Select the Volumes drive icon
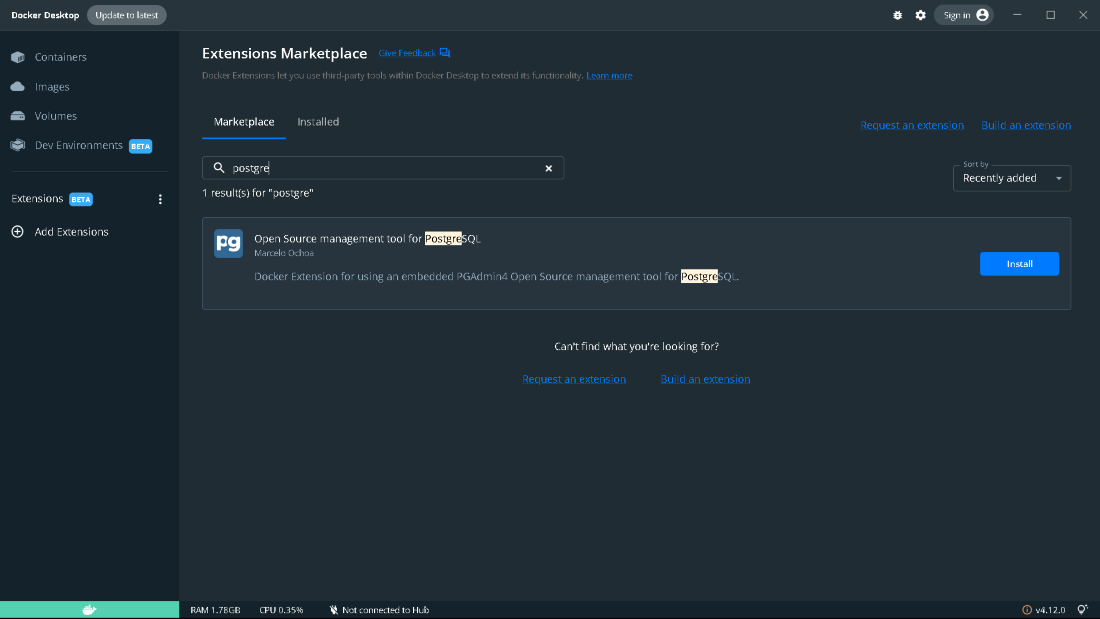 [18, 116]
